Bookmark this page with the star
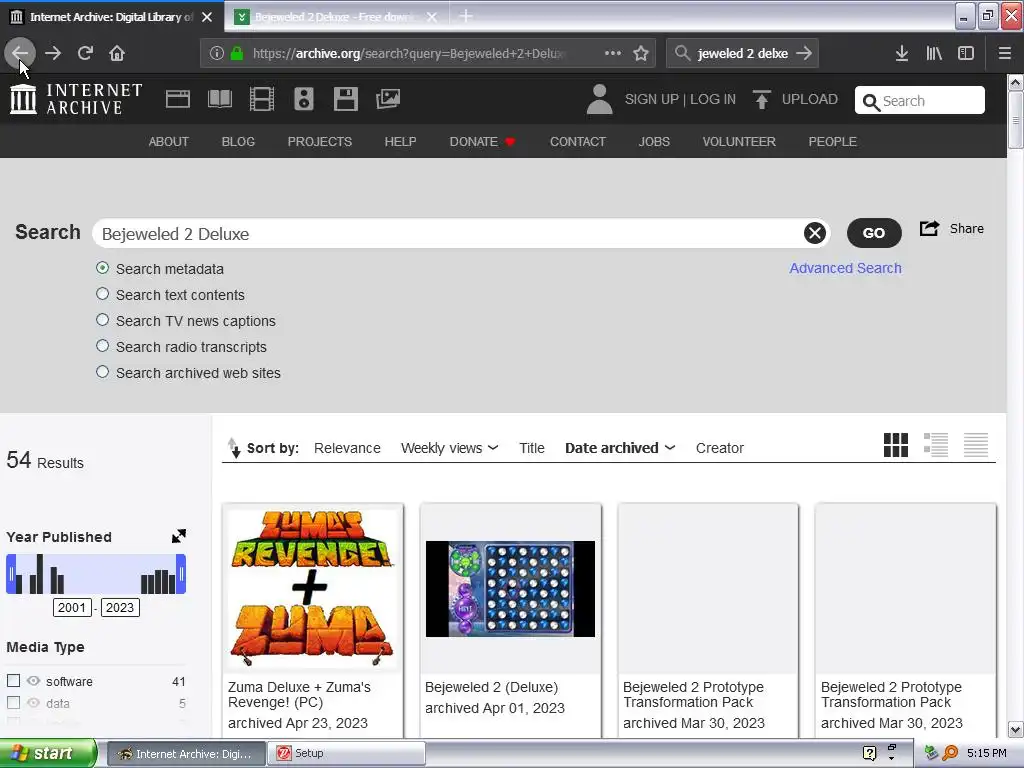Viewport: 1024px width, 768px height. pyautogui.click(x=641, y=53)
